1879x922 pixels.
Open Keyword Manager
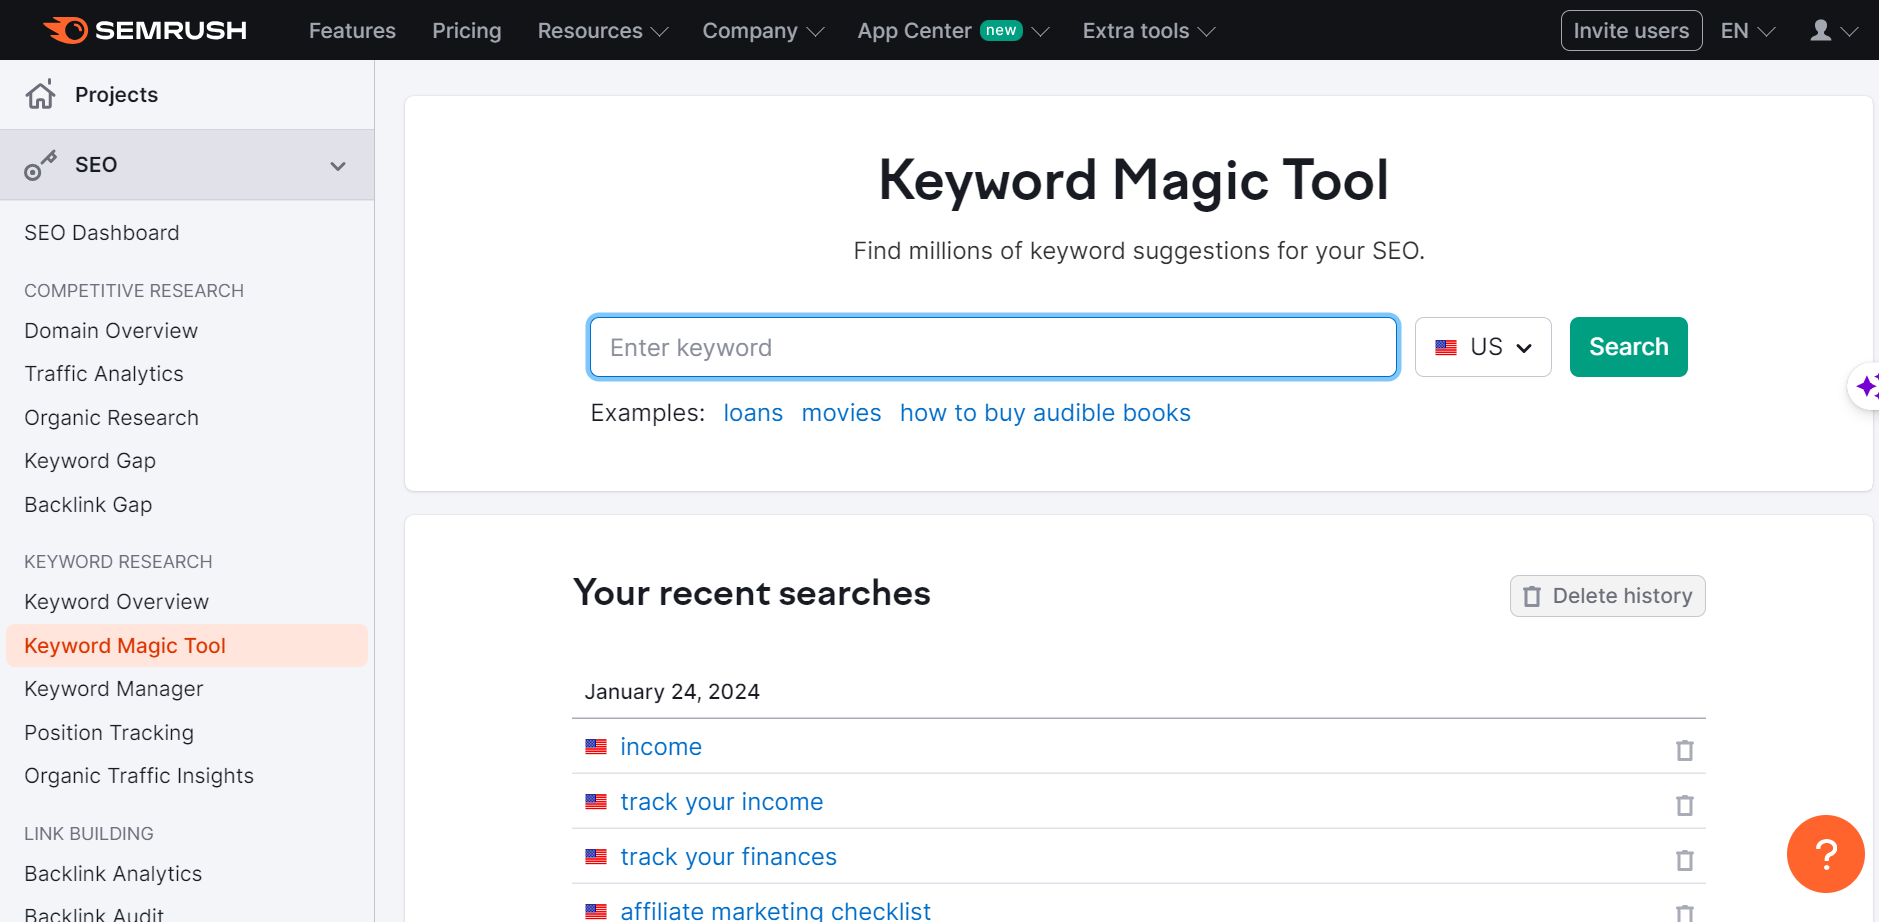coord(113,689)
